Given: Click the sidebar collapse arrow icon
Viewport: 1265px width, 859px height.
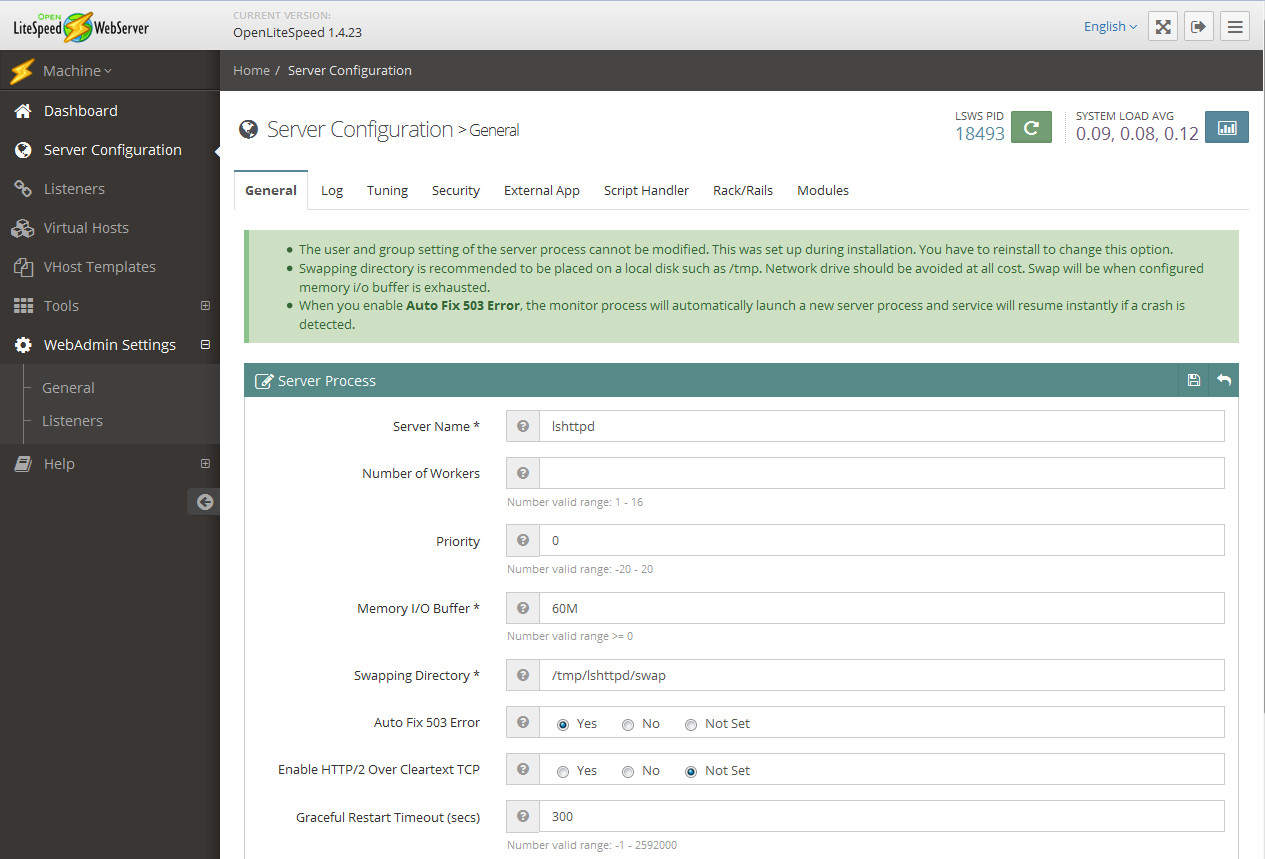Looking at the screenshot, I should 204,502.
